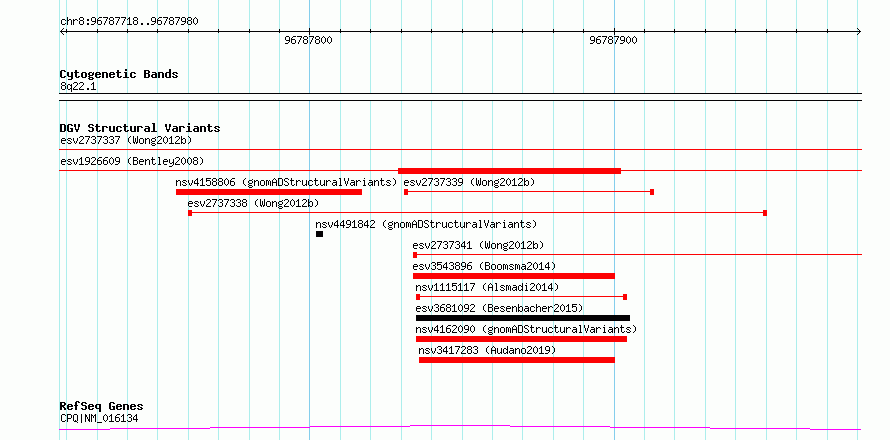Click the nsv3417283 red variant bar

(517, 360)
